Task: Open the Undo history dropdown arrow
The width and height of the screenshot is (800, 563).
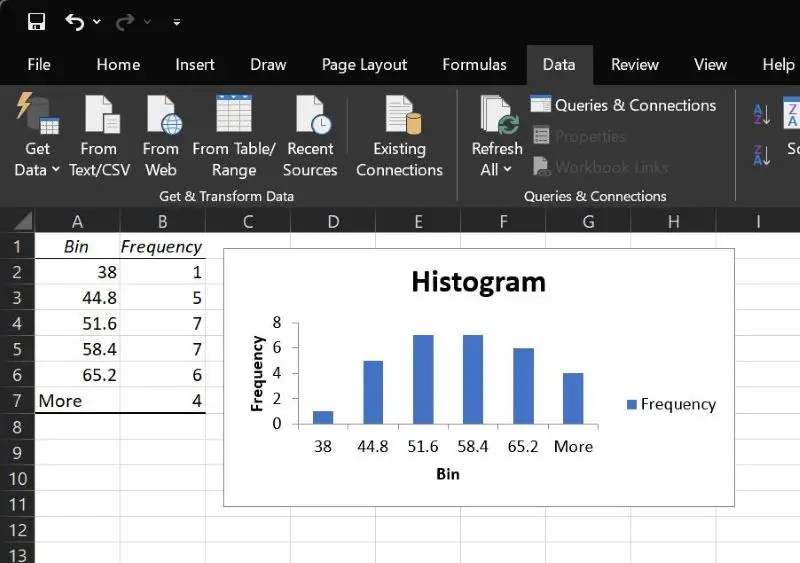Action: [x=97, y=21]
